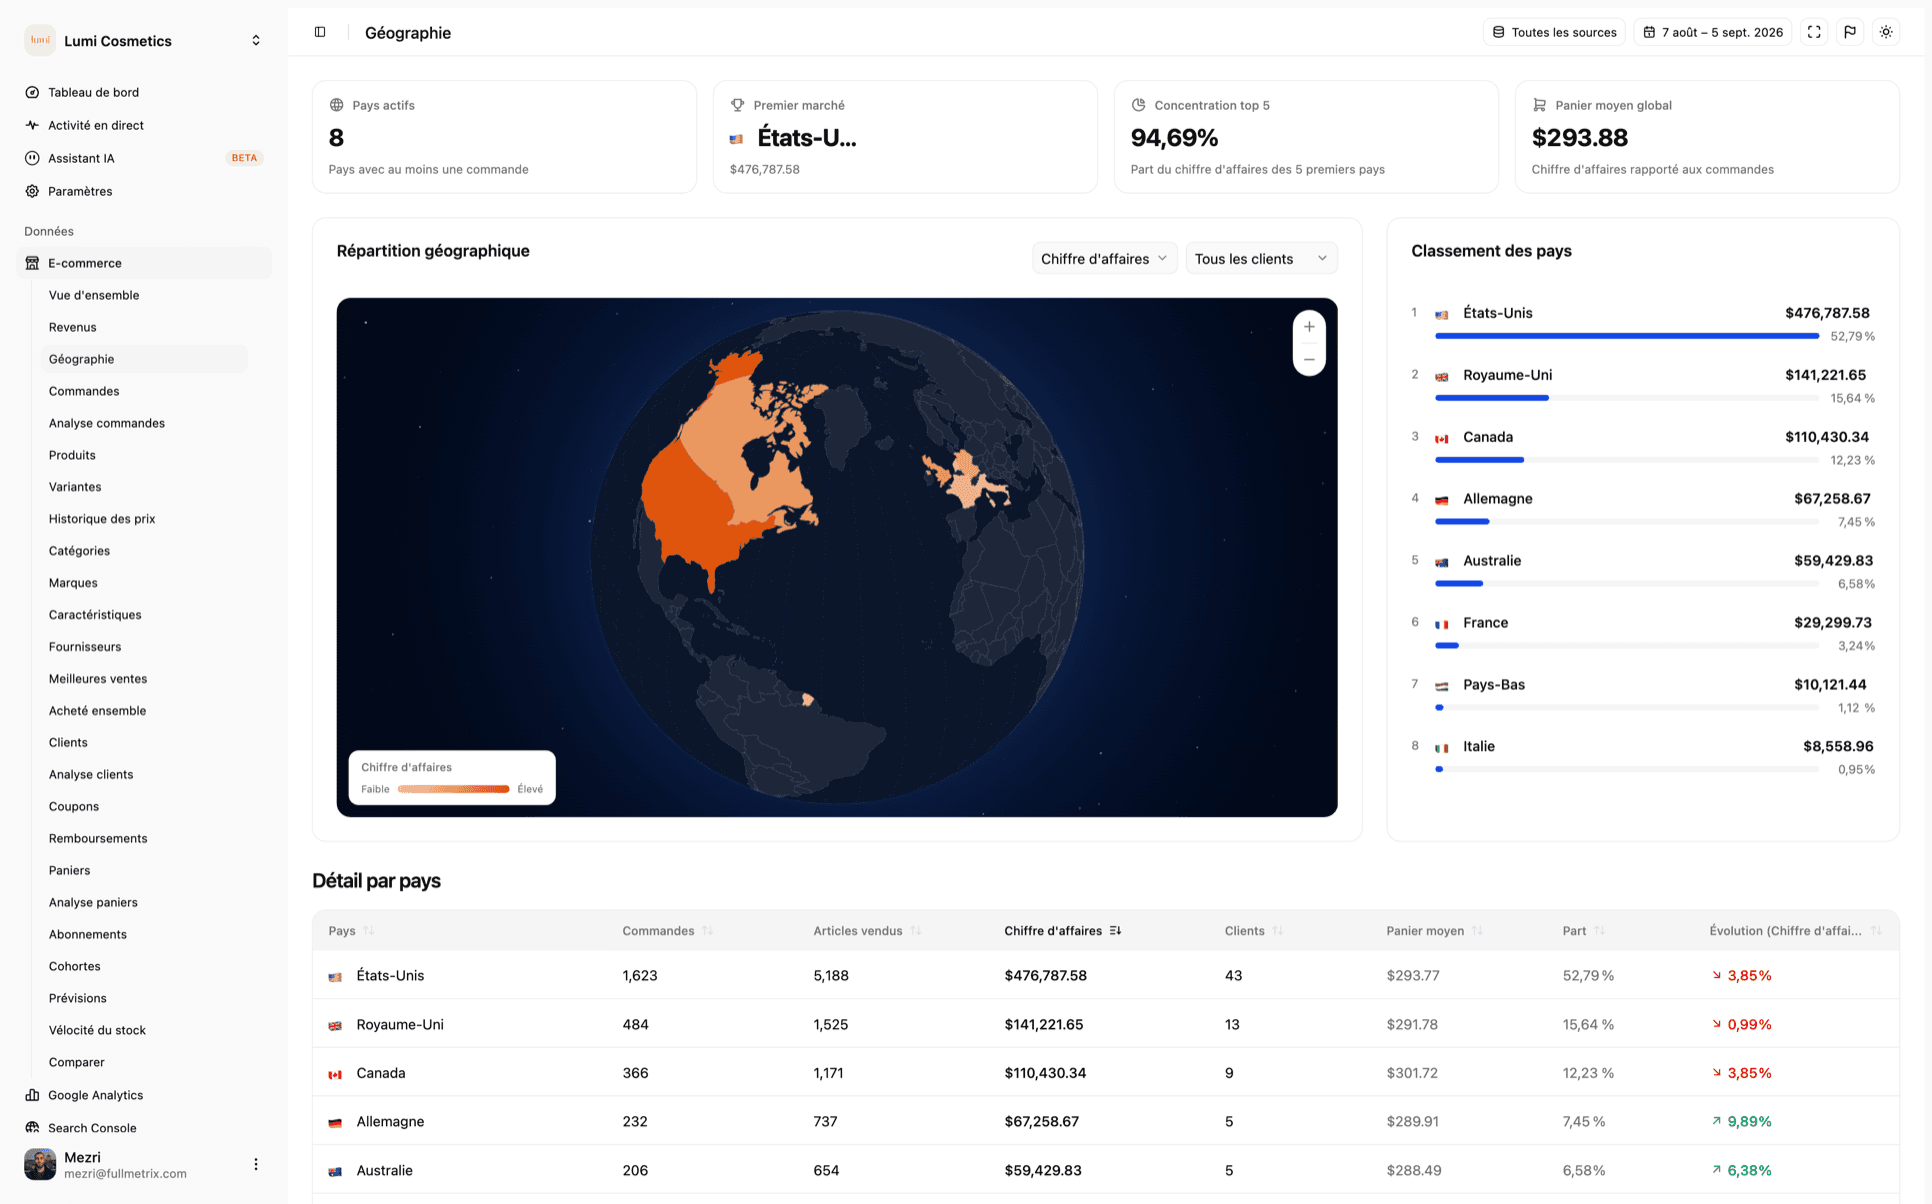Click the trophy icon on Premier marché card
The height and width of the screenshot is (1204, 1932).
pos(737,105)
